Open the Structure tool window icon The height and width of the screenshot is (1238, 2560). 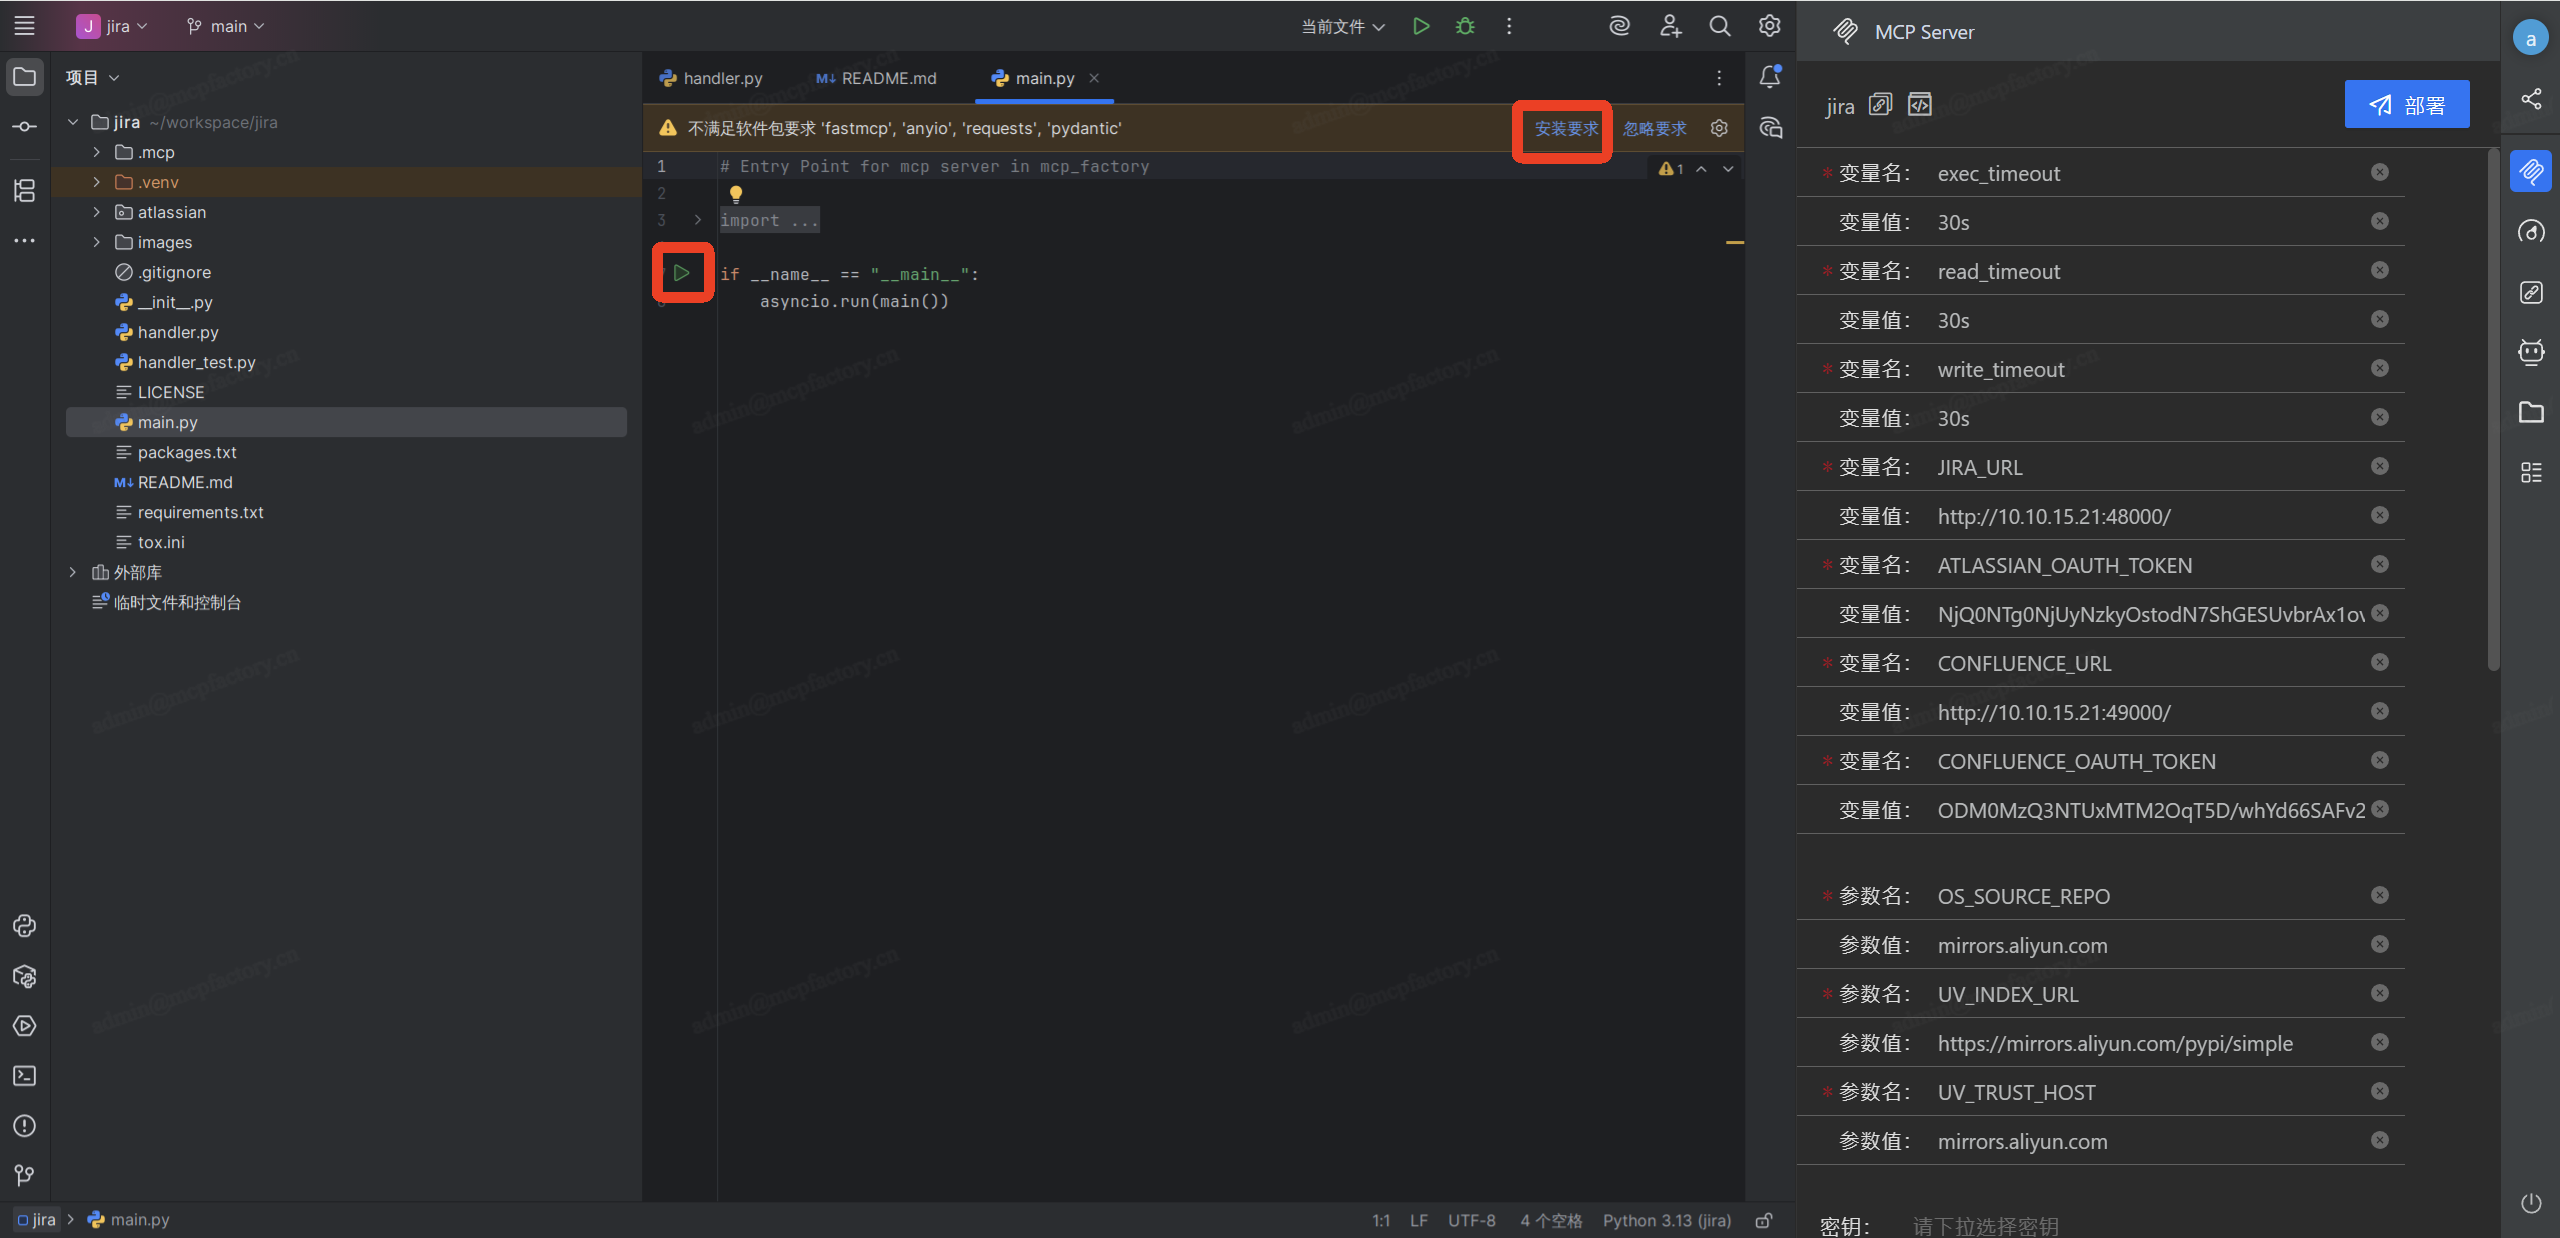(x=24, y=190)
